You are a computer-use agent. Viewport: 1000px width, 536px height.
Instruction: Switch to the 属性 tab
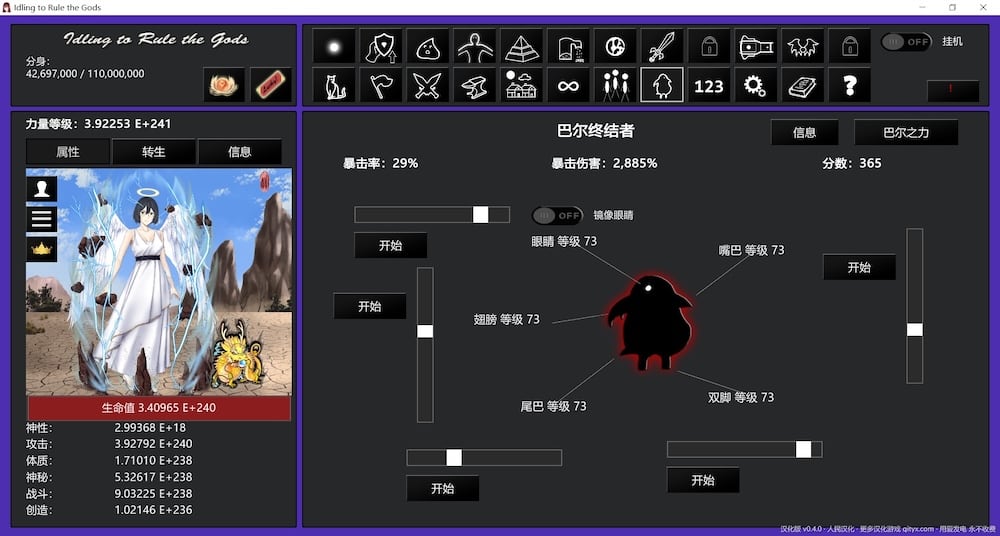[x=68, y=152]
